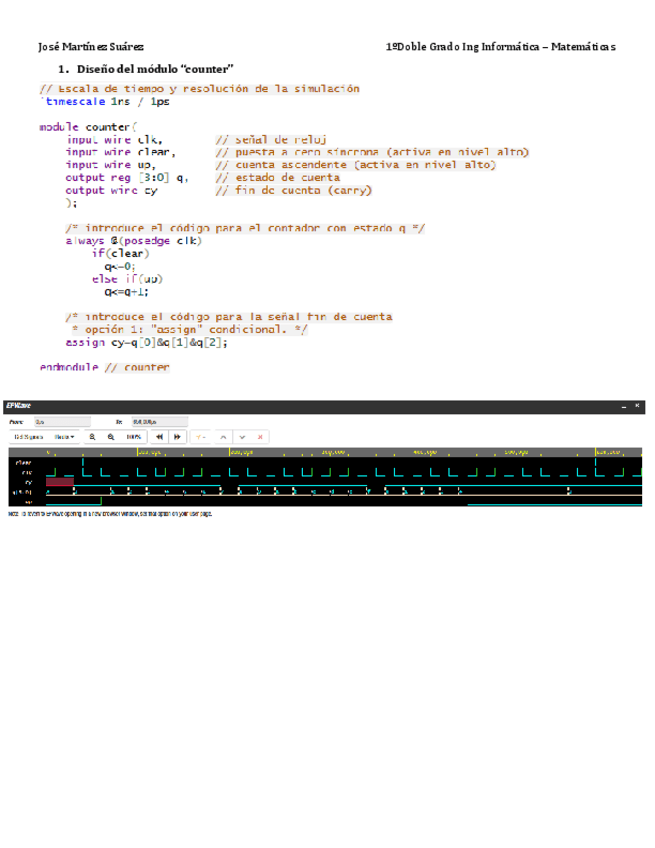Screen dimensions: 655x848
Task: Move selected signal up with arrow icon
Action: pos(224,437)
